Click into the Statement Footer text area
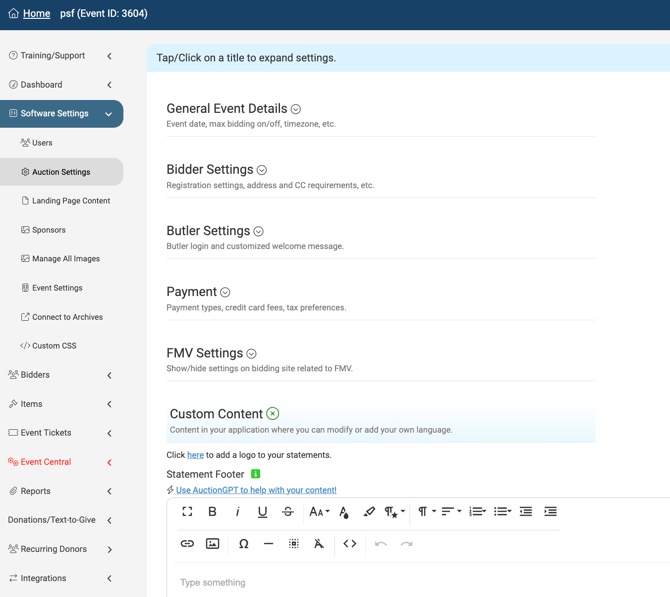The width and height of the screenshot is (670, 597). (x=400, y=582)
